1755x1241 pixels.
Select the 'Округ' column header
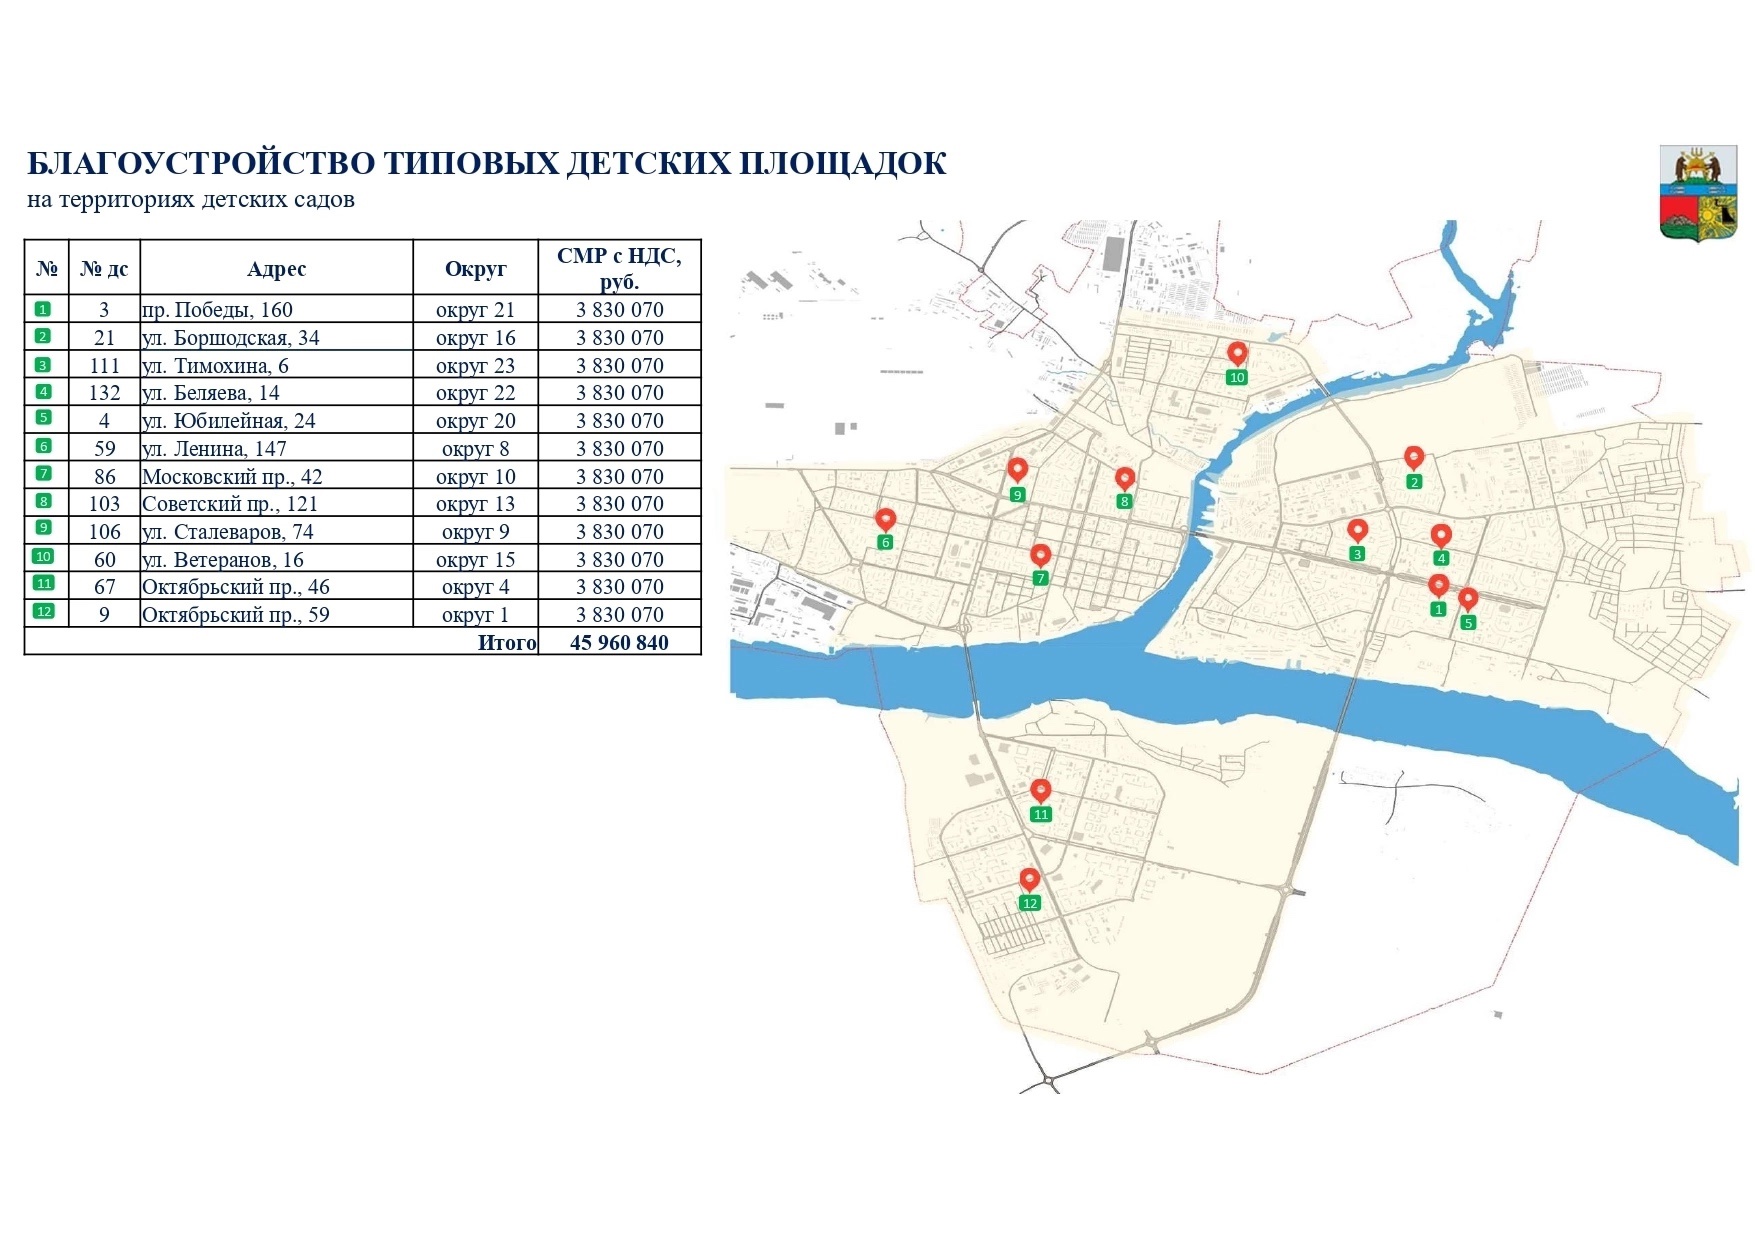click(x=475, y=268)
